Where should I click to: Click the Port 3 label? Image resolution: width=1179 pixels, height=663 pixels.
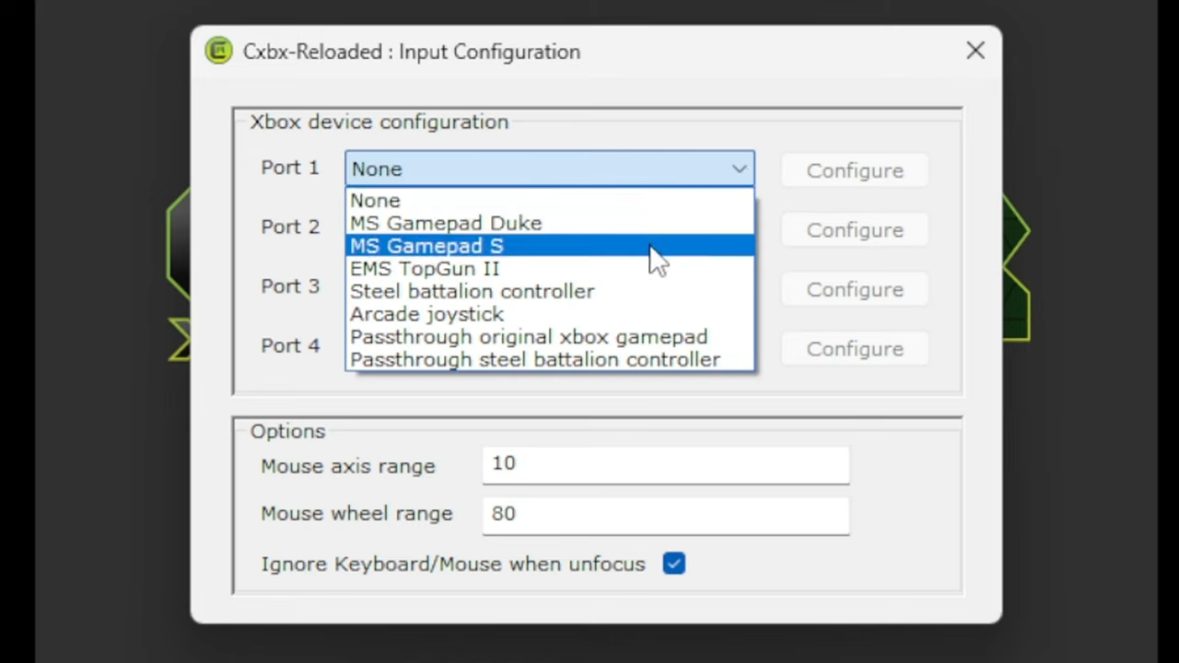[290, 286]
